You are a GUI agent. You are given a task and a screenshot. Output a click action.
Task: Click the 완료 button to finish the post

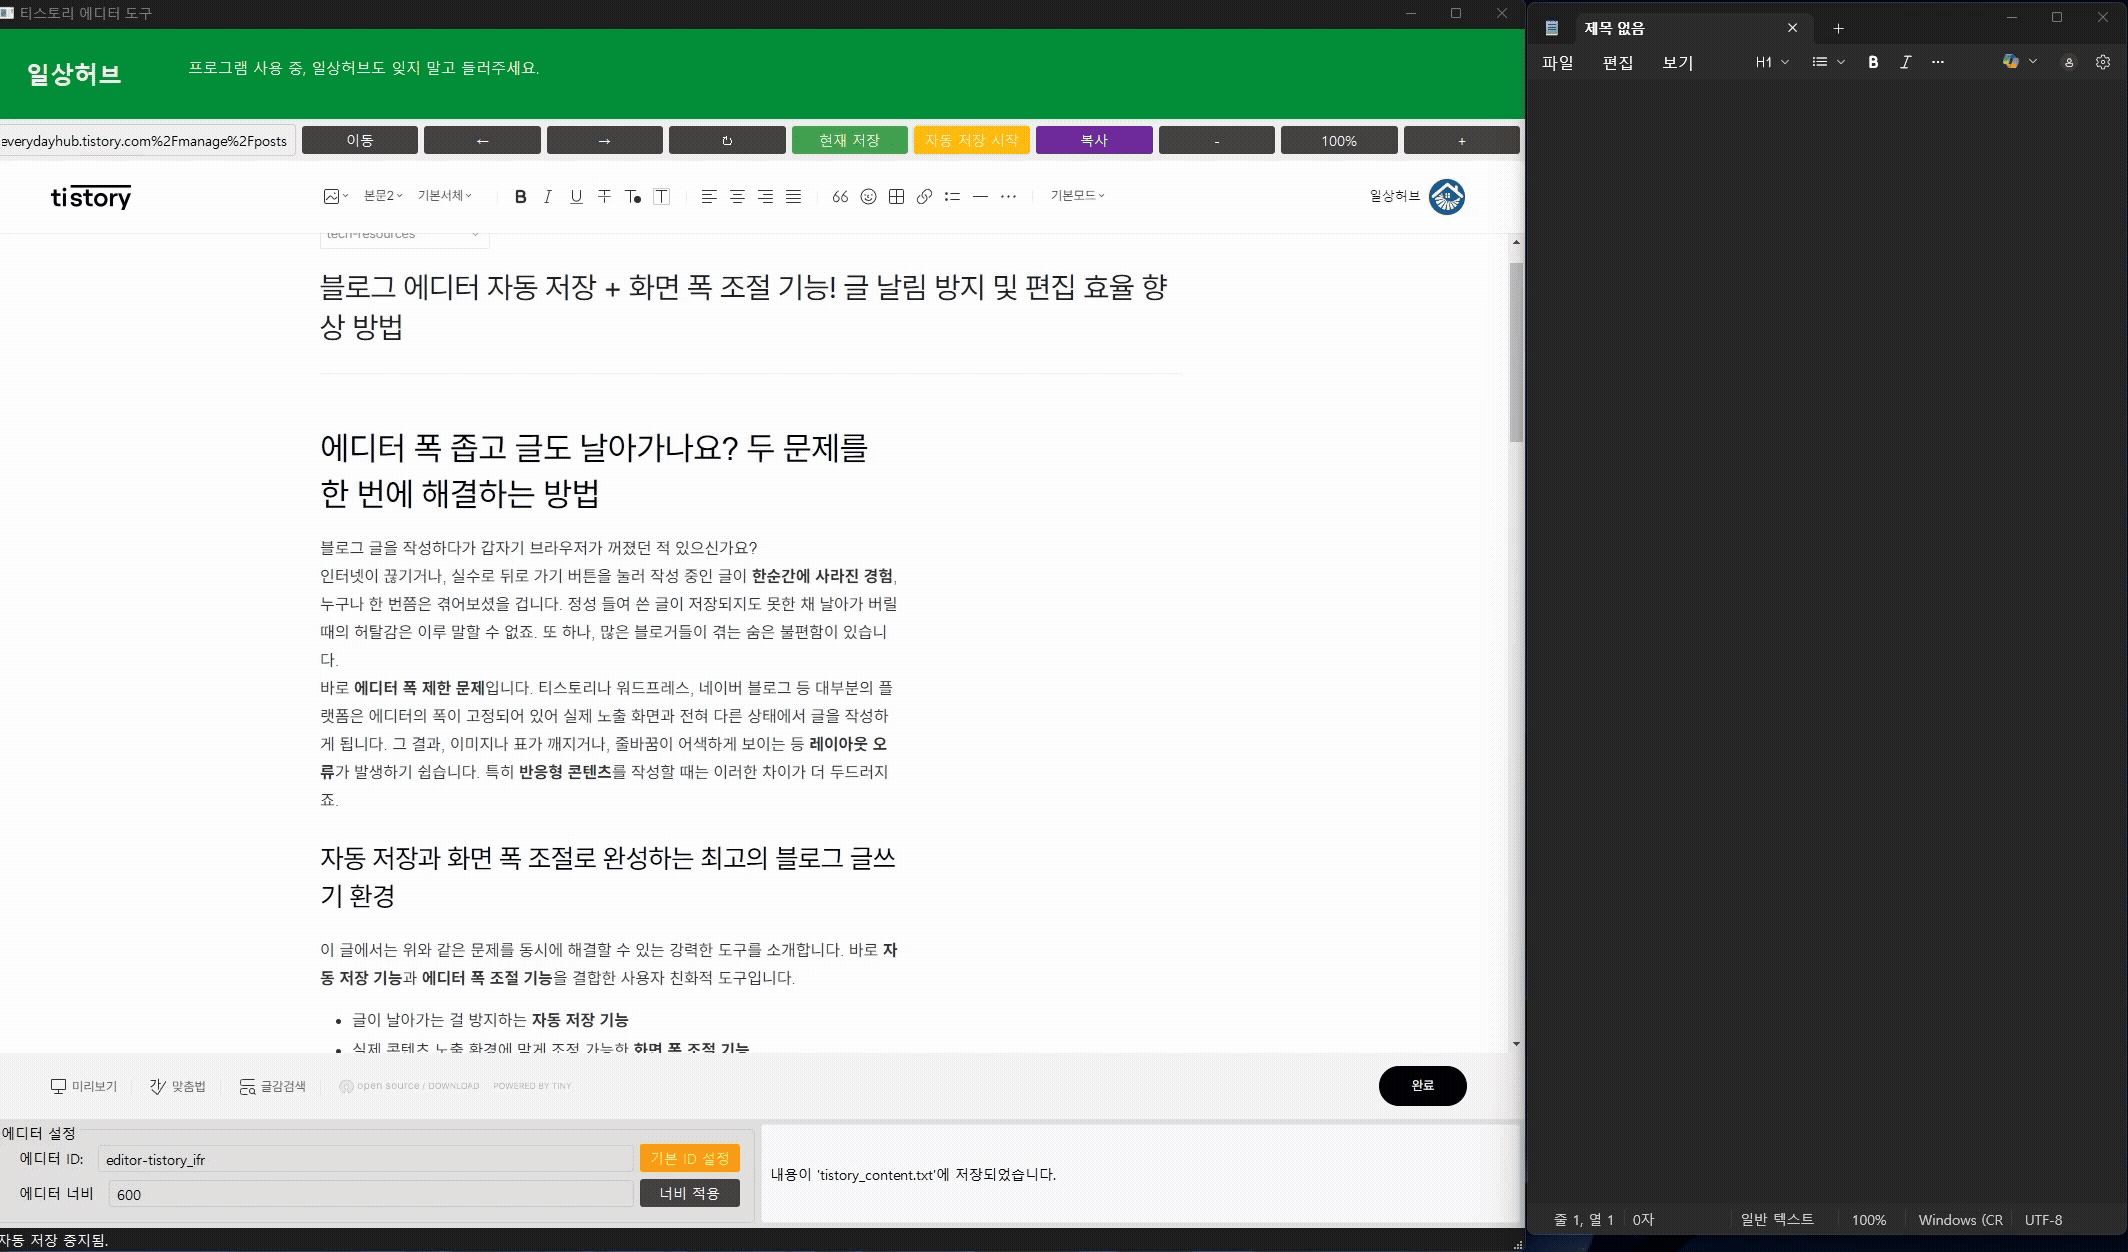[1422, 1085]
